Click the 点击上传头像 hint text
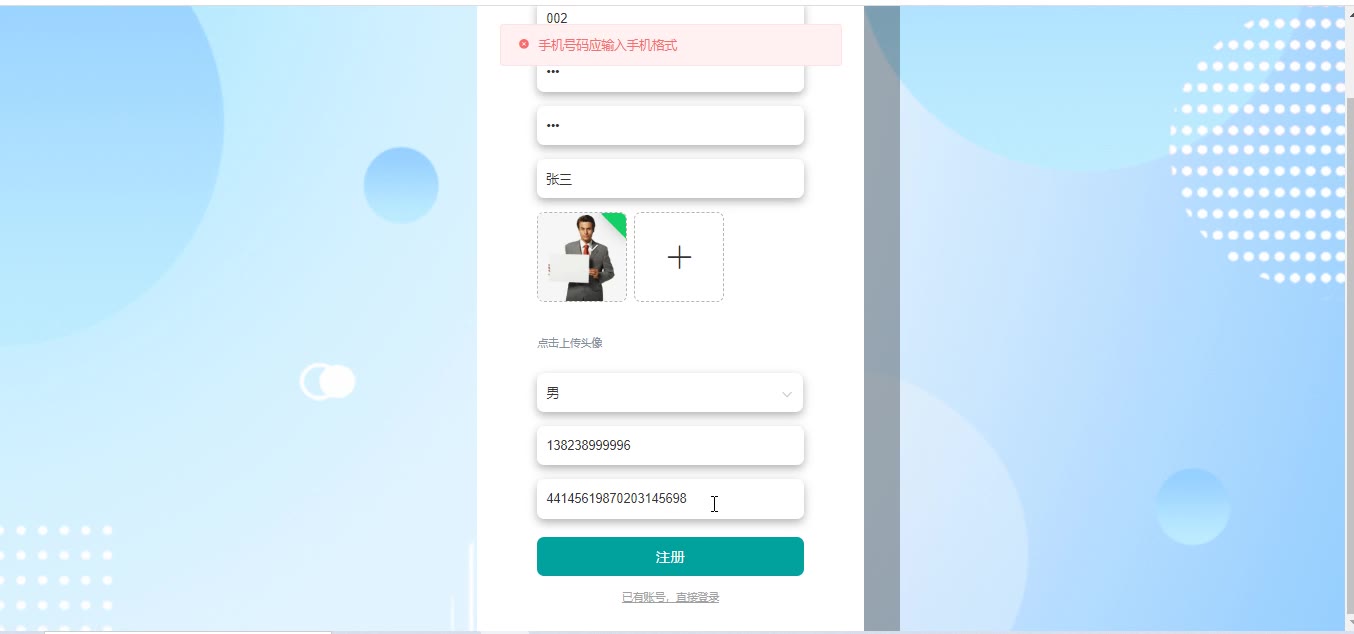Screen dimensions: 1354x634 570,343
